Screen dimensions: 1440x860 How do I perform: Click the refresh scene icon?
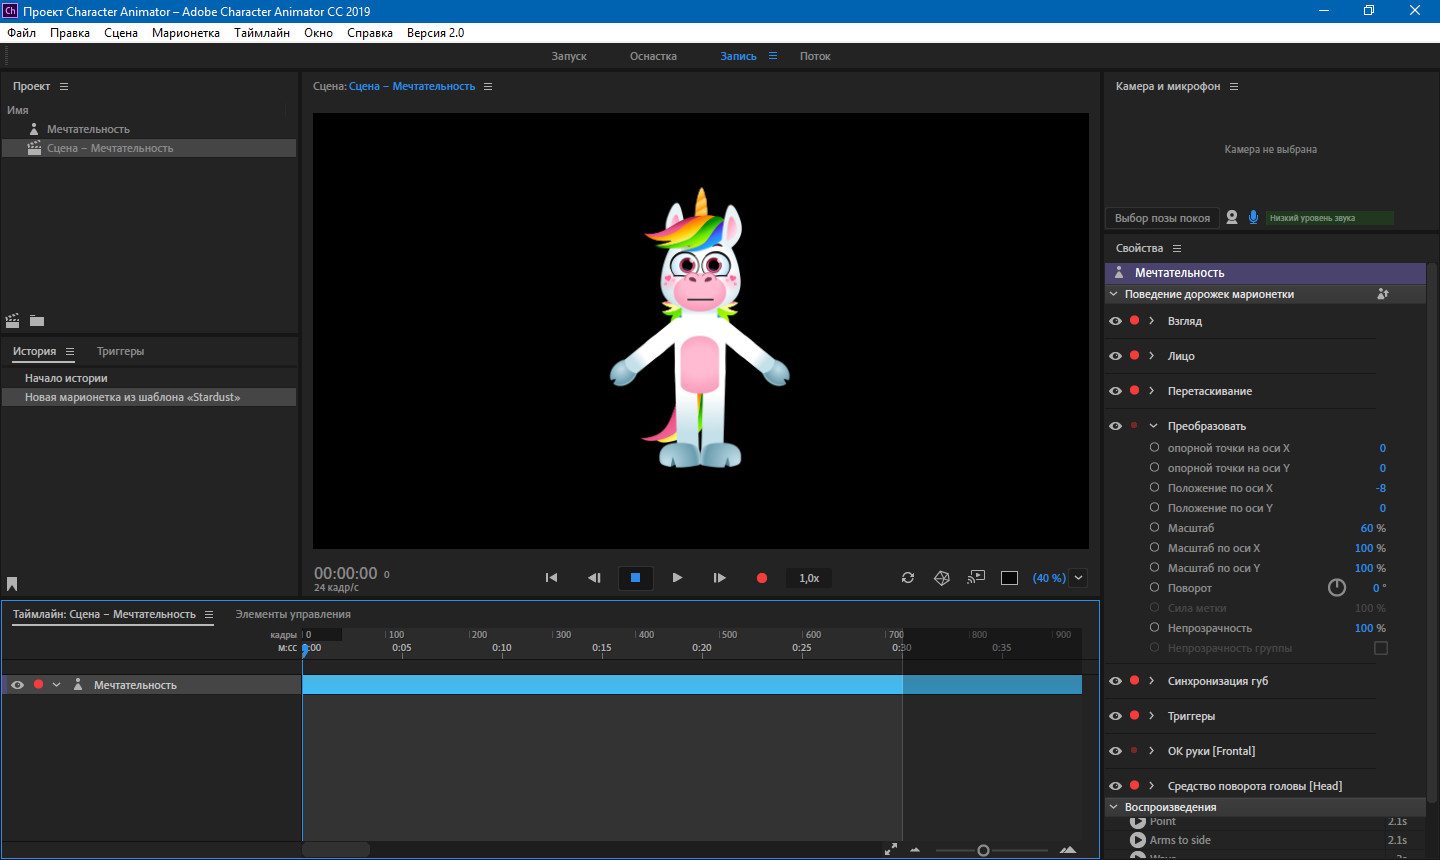click(x=908, y=578)
